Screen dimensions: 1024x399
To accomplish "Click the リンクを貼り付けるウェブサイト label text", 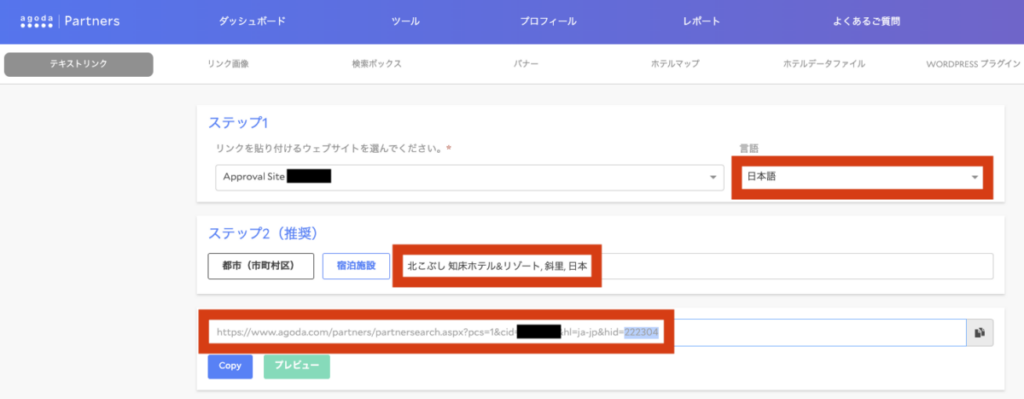I will pos(330,149).
